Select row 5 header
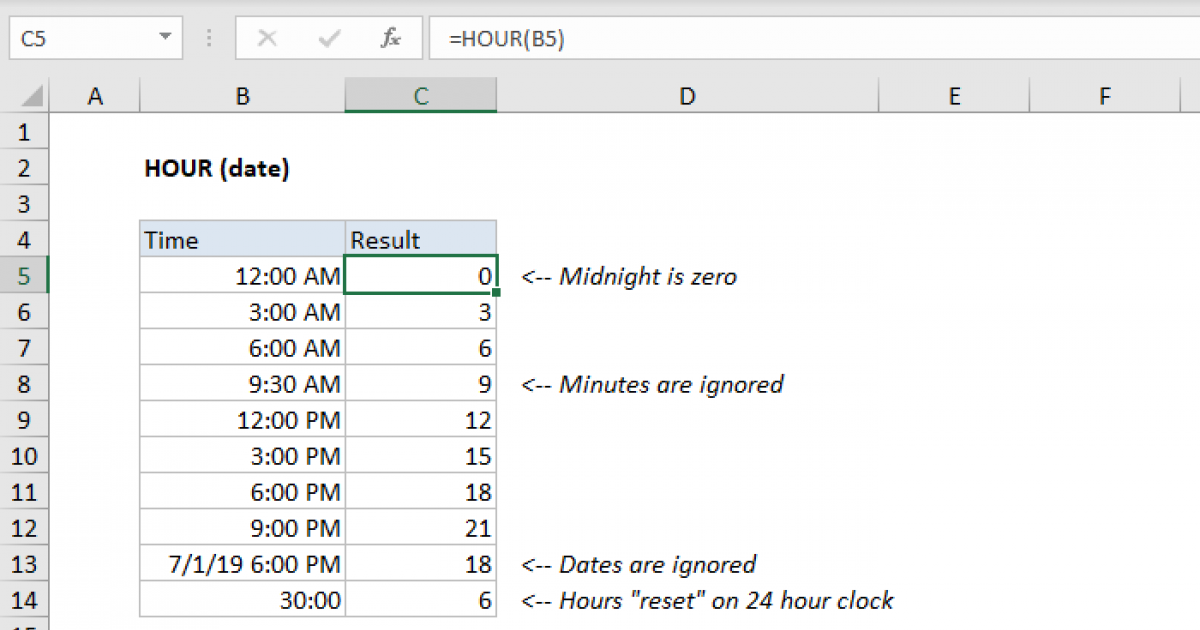The image size is (1200, 630). click(25, 275)
